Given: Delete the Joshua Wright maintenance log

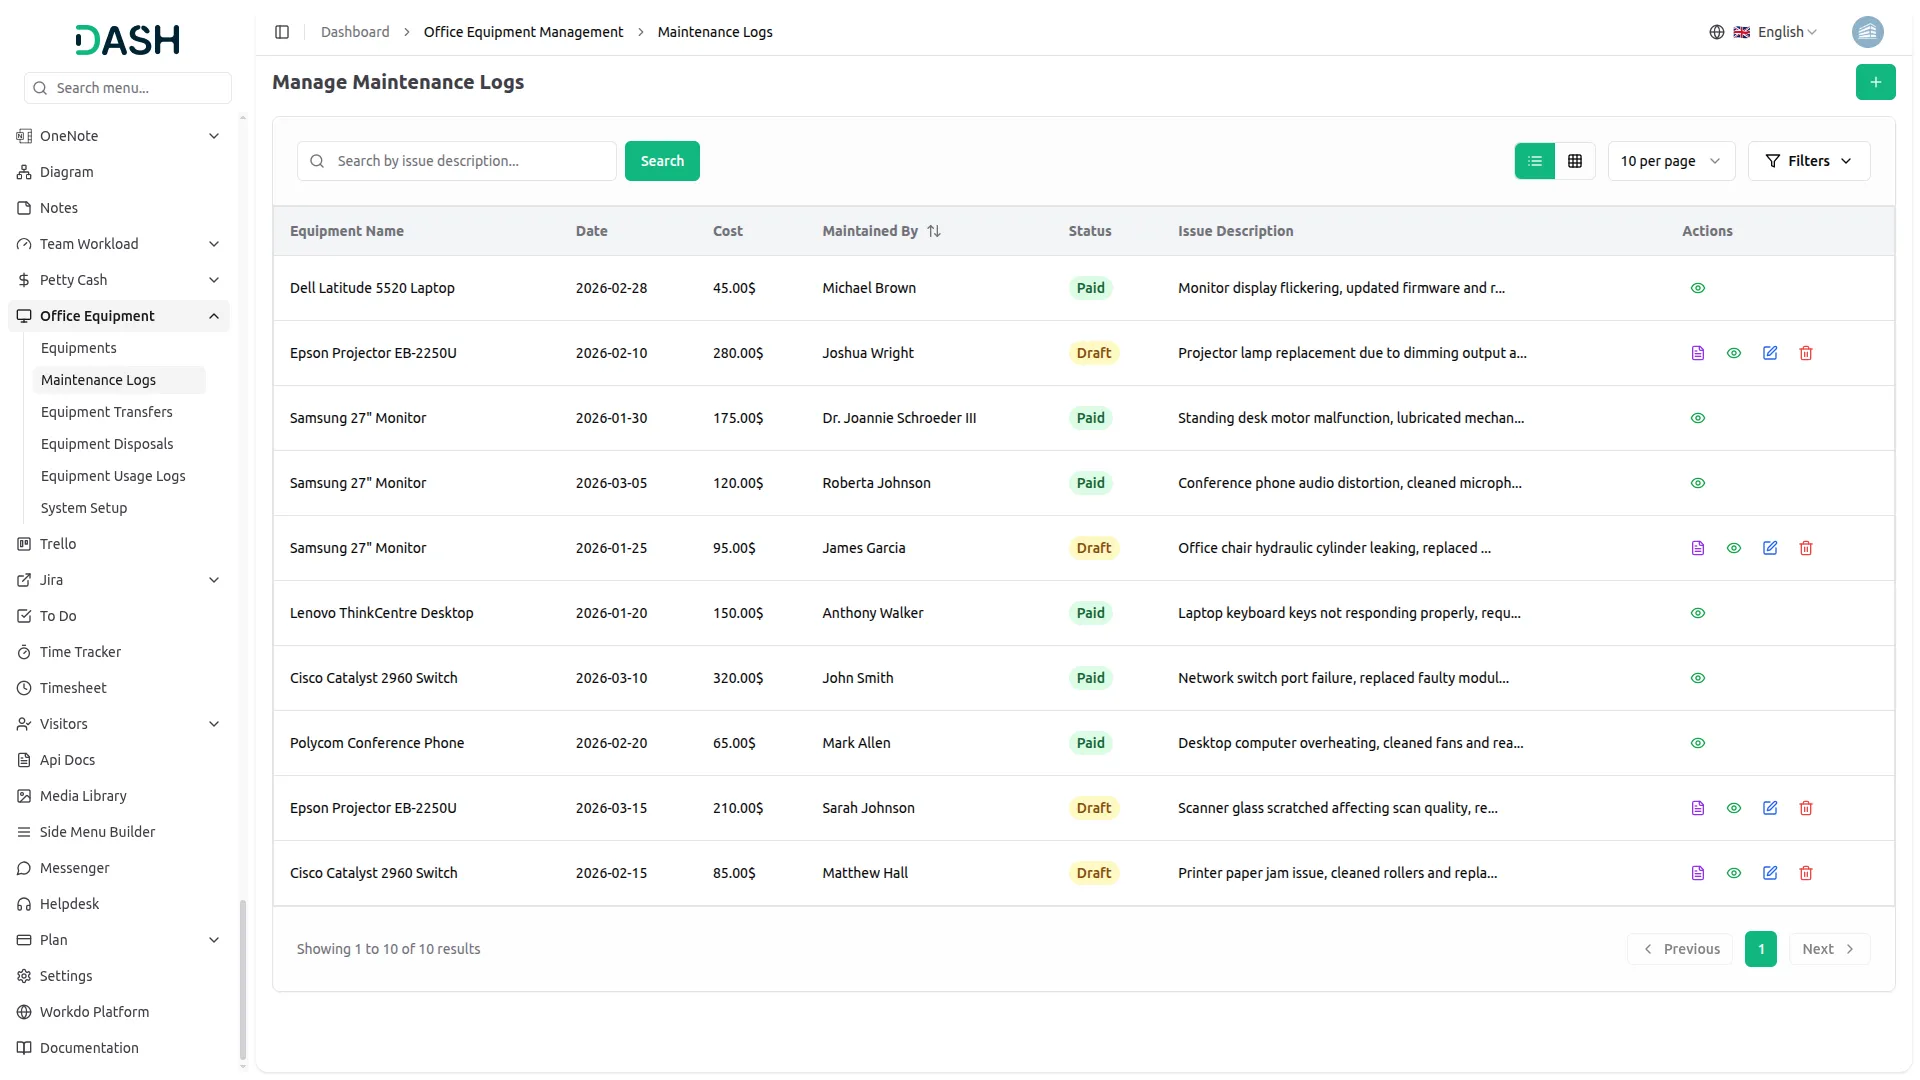Looking at the screenshot, I should pyautogui.click(x=1805, y=353).
